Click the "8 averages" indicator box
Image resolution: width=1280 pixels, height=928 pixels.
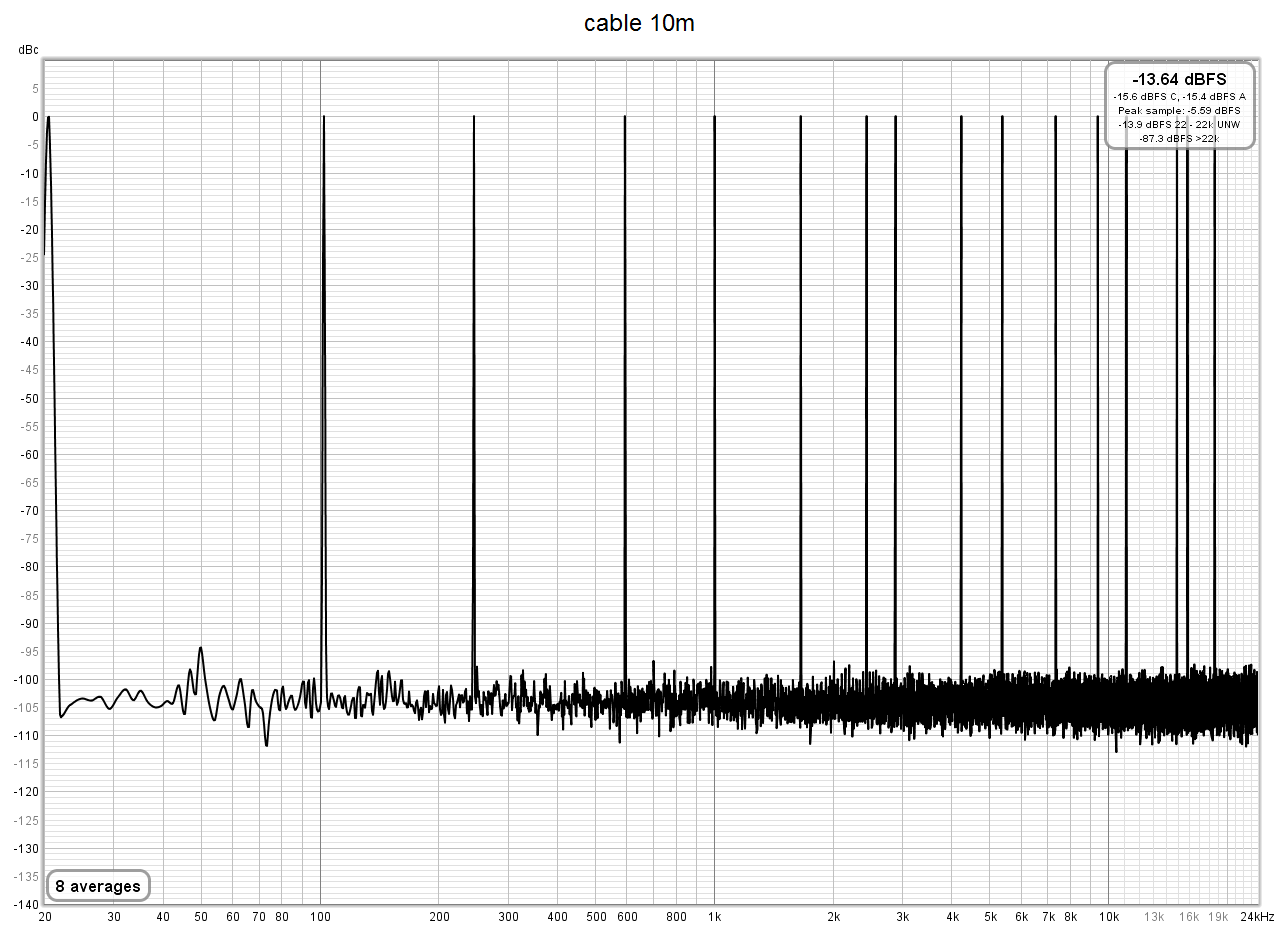coord(98,886)
